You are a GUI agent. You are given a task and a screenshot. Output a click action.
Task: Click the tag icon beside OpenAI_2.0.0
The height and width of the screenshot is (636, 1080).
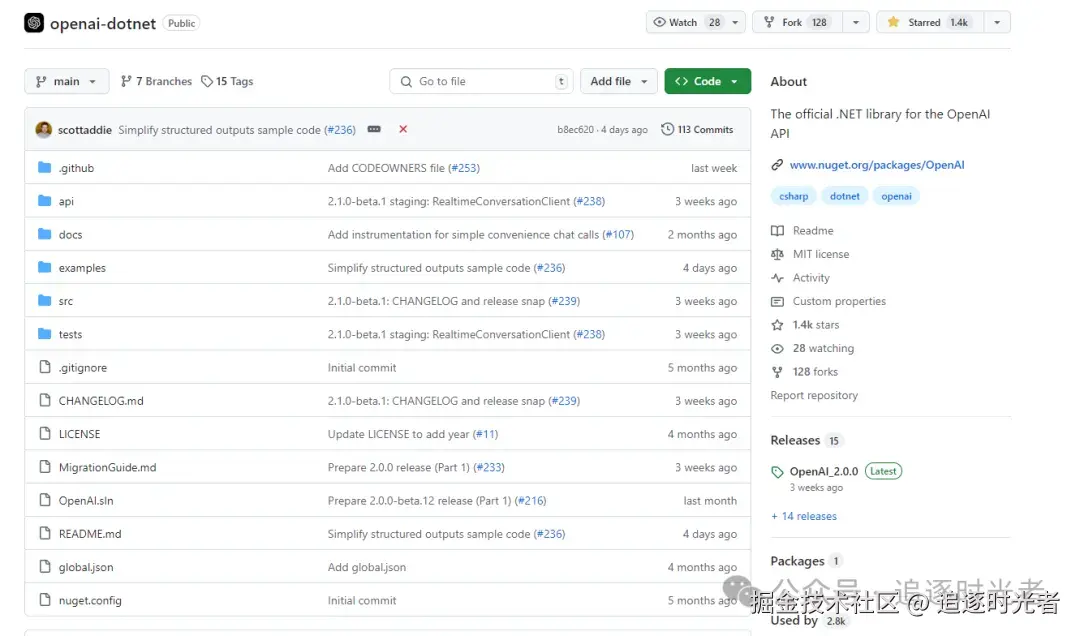[x=778, y=472]
